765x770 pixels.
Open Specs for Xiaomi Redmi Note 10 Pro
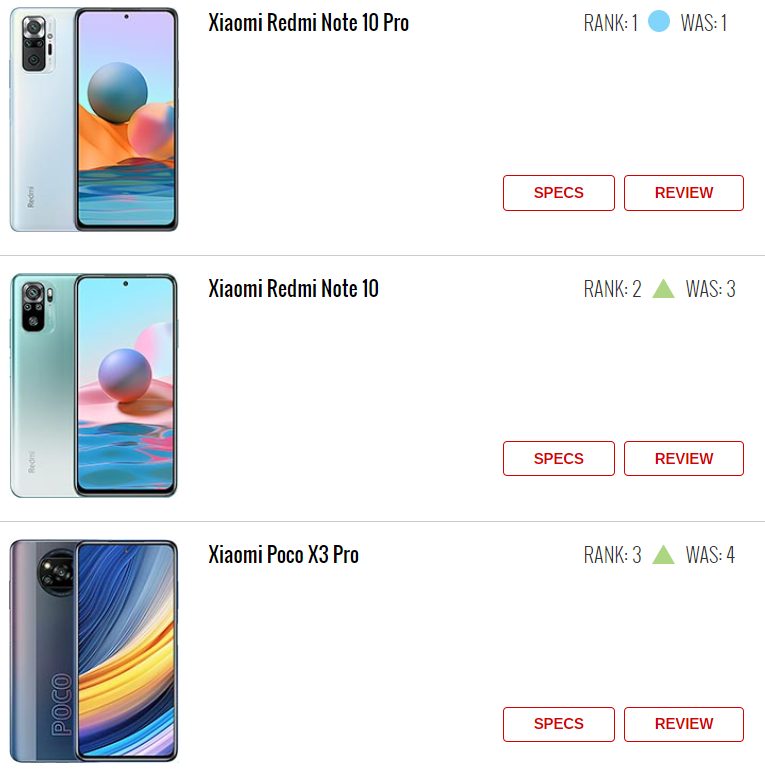[559, 192]
